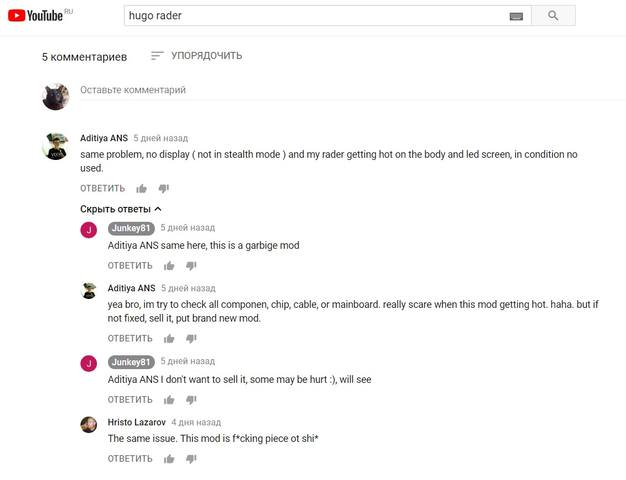Open the YouTube home logo
Screen dimensions: 626x480
coord(36,16)
